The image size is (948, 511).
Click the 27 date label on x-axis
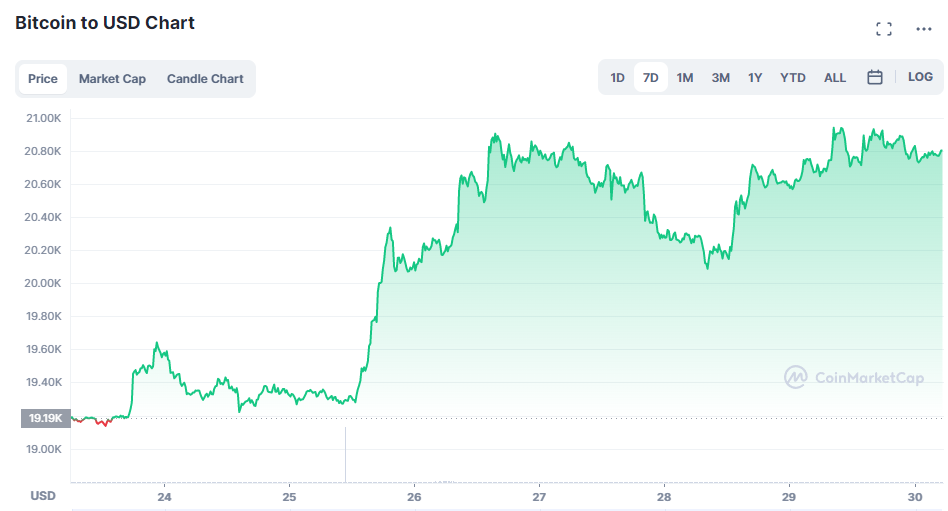539,497
